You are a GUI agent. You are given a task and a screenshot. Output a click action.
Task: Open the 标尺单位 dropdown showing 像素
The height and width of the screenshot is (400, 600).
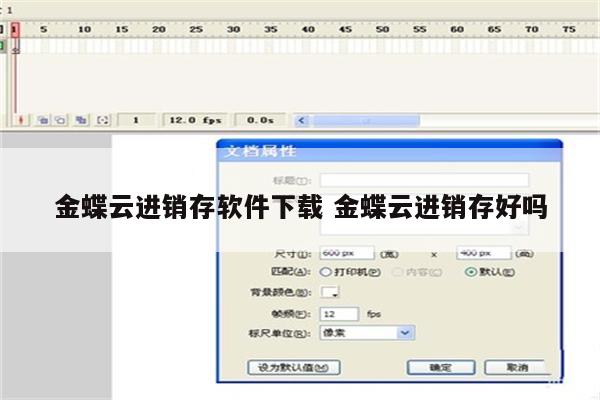pos(367,333)
